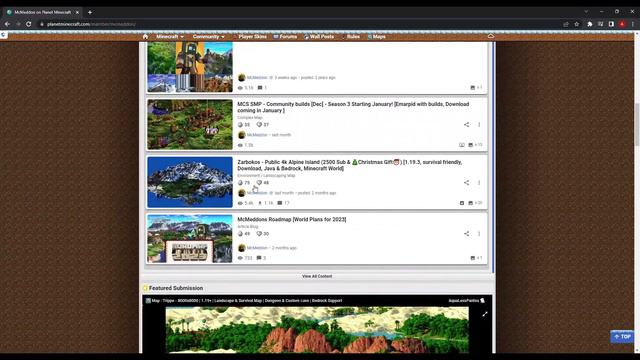This screenshot has height=360, width=640.
Task: Open McMeddon author link on Roadmap post
Action: coord(257,248)
